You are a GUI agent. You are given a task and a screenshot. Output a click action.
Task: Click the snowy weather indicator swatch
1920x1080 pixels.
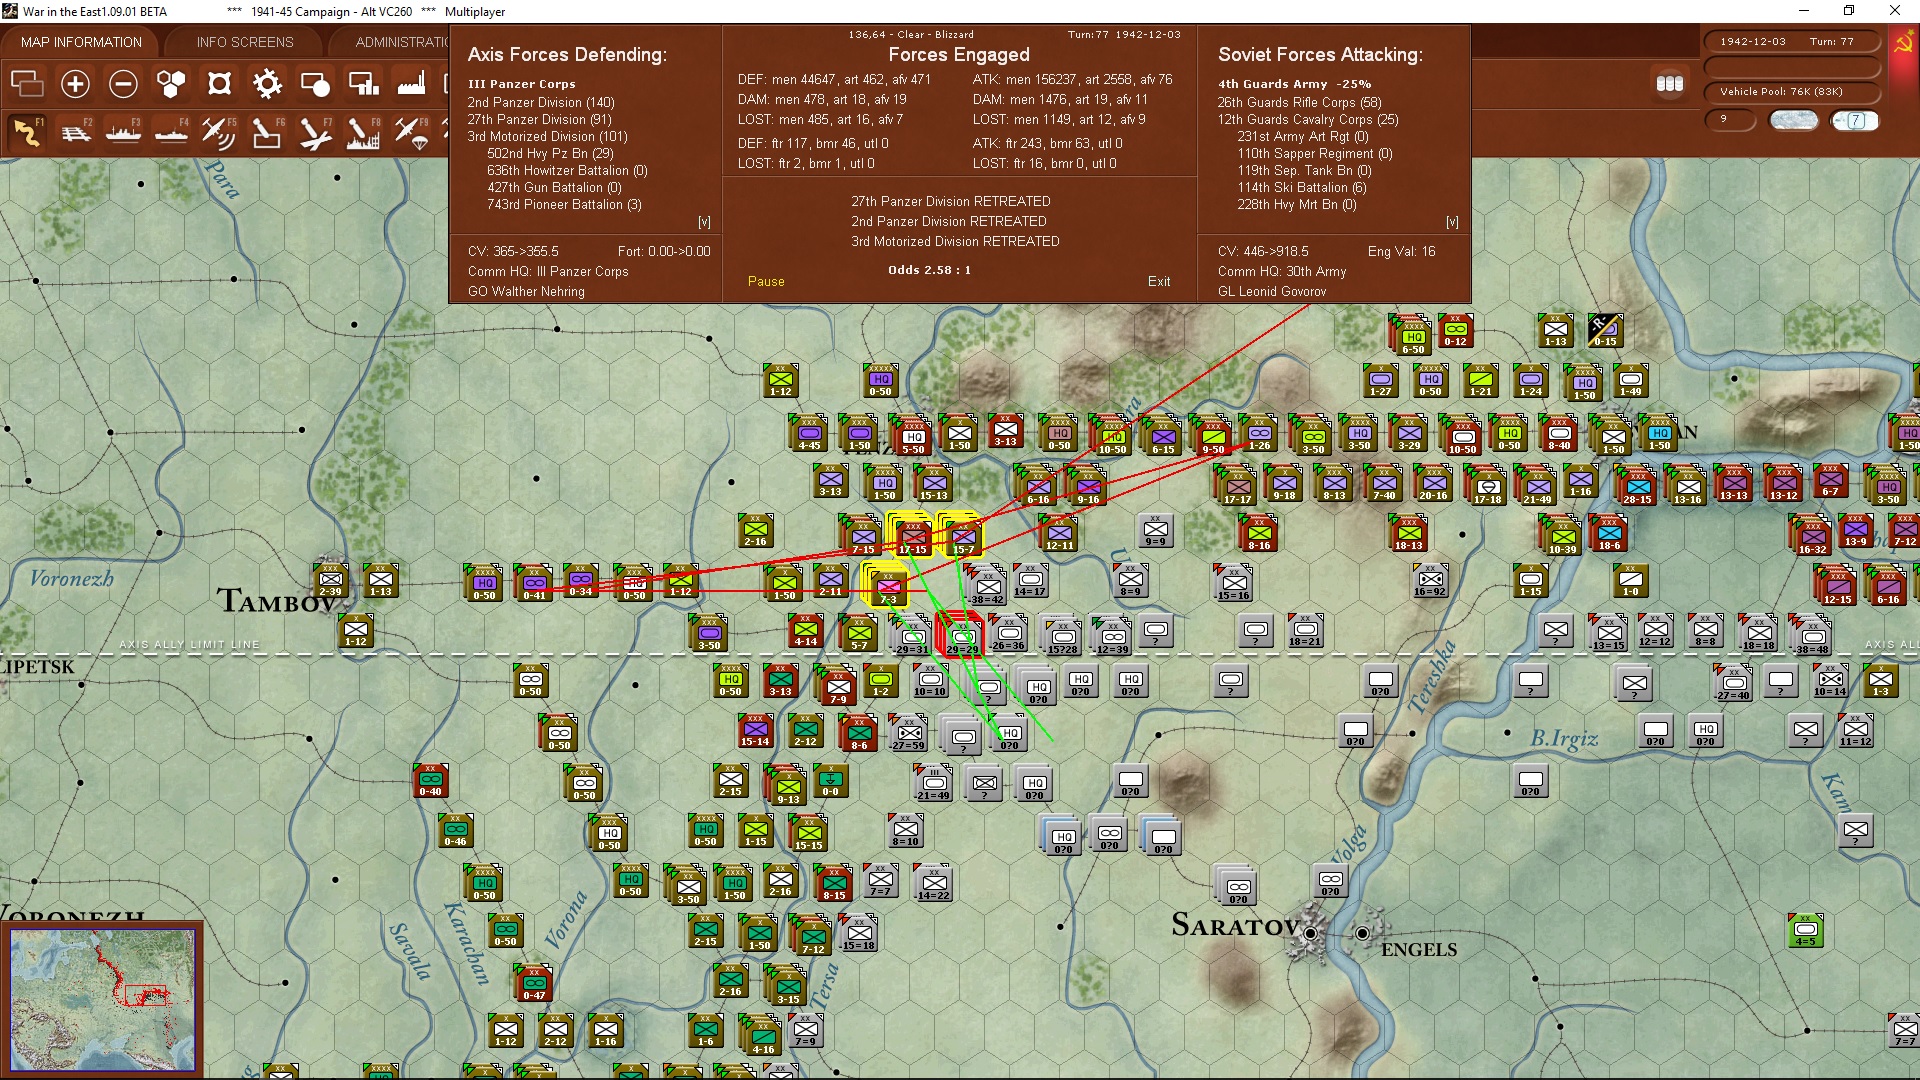pos(1794,120)
